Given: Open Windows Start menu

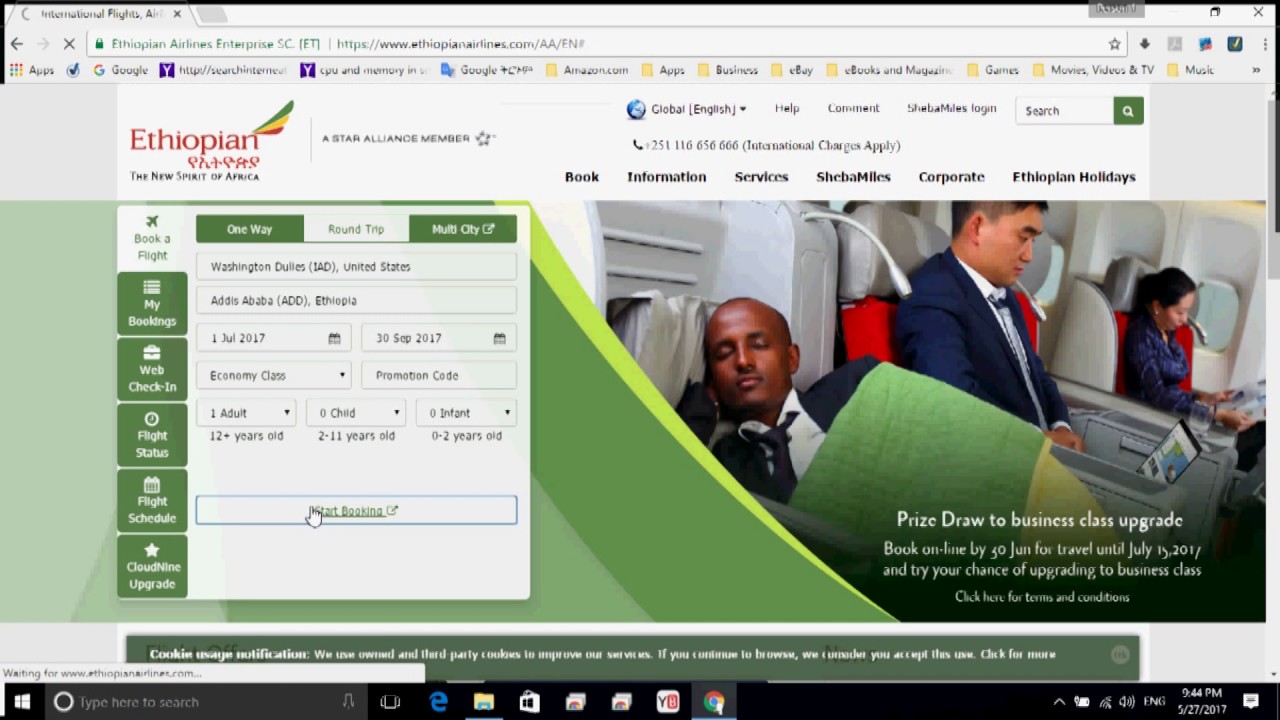Looking at the screenshot, I should click(22, 702).
